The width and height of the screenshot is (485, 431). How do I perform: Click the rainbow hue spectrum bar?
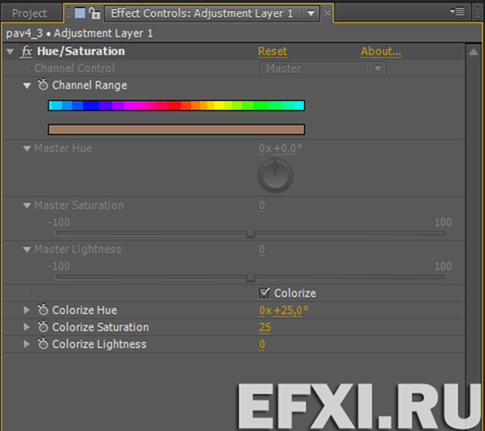click(x=176, y=105)
